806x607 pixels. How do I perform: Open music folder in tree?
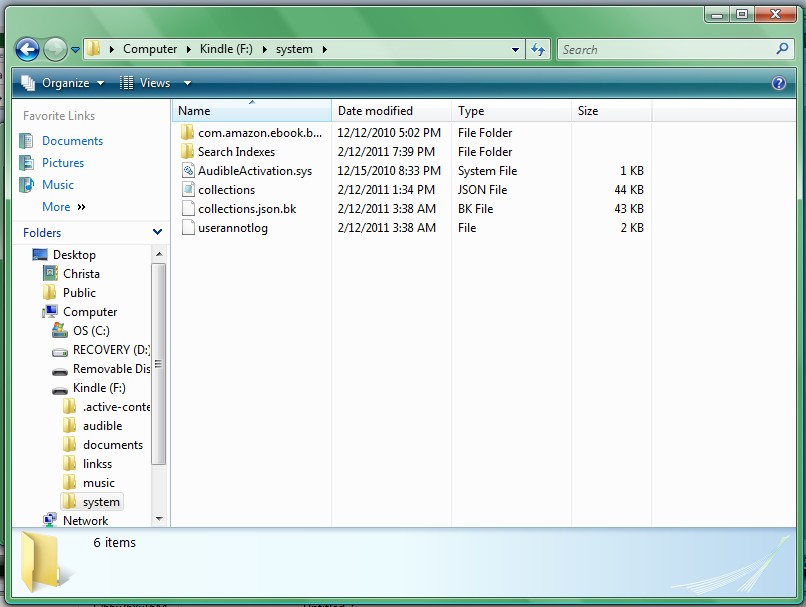[x=99, y=483]
